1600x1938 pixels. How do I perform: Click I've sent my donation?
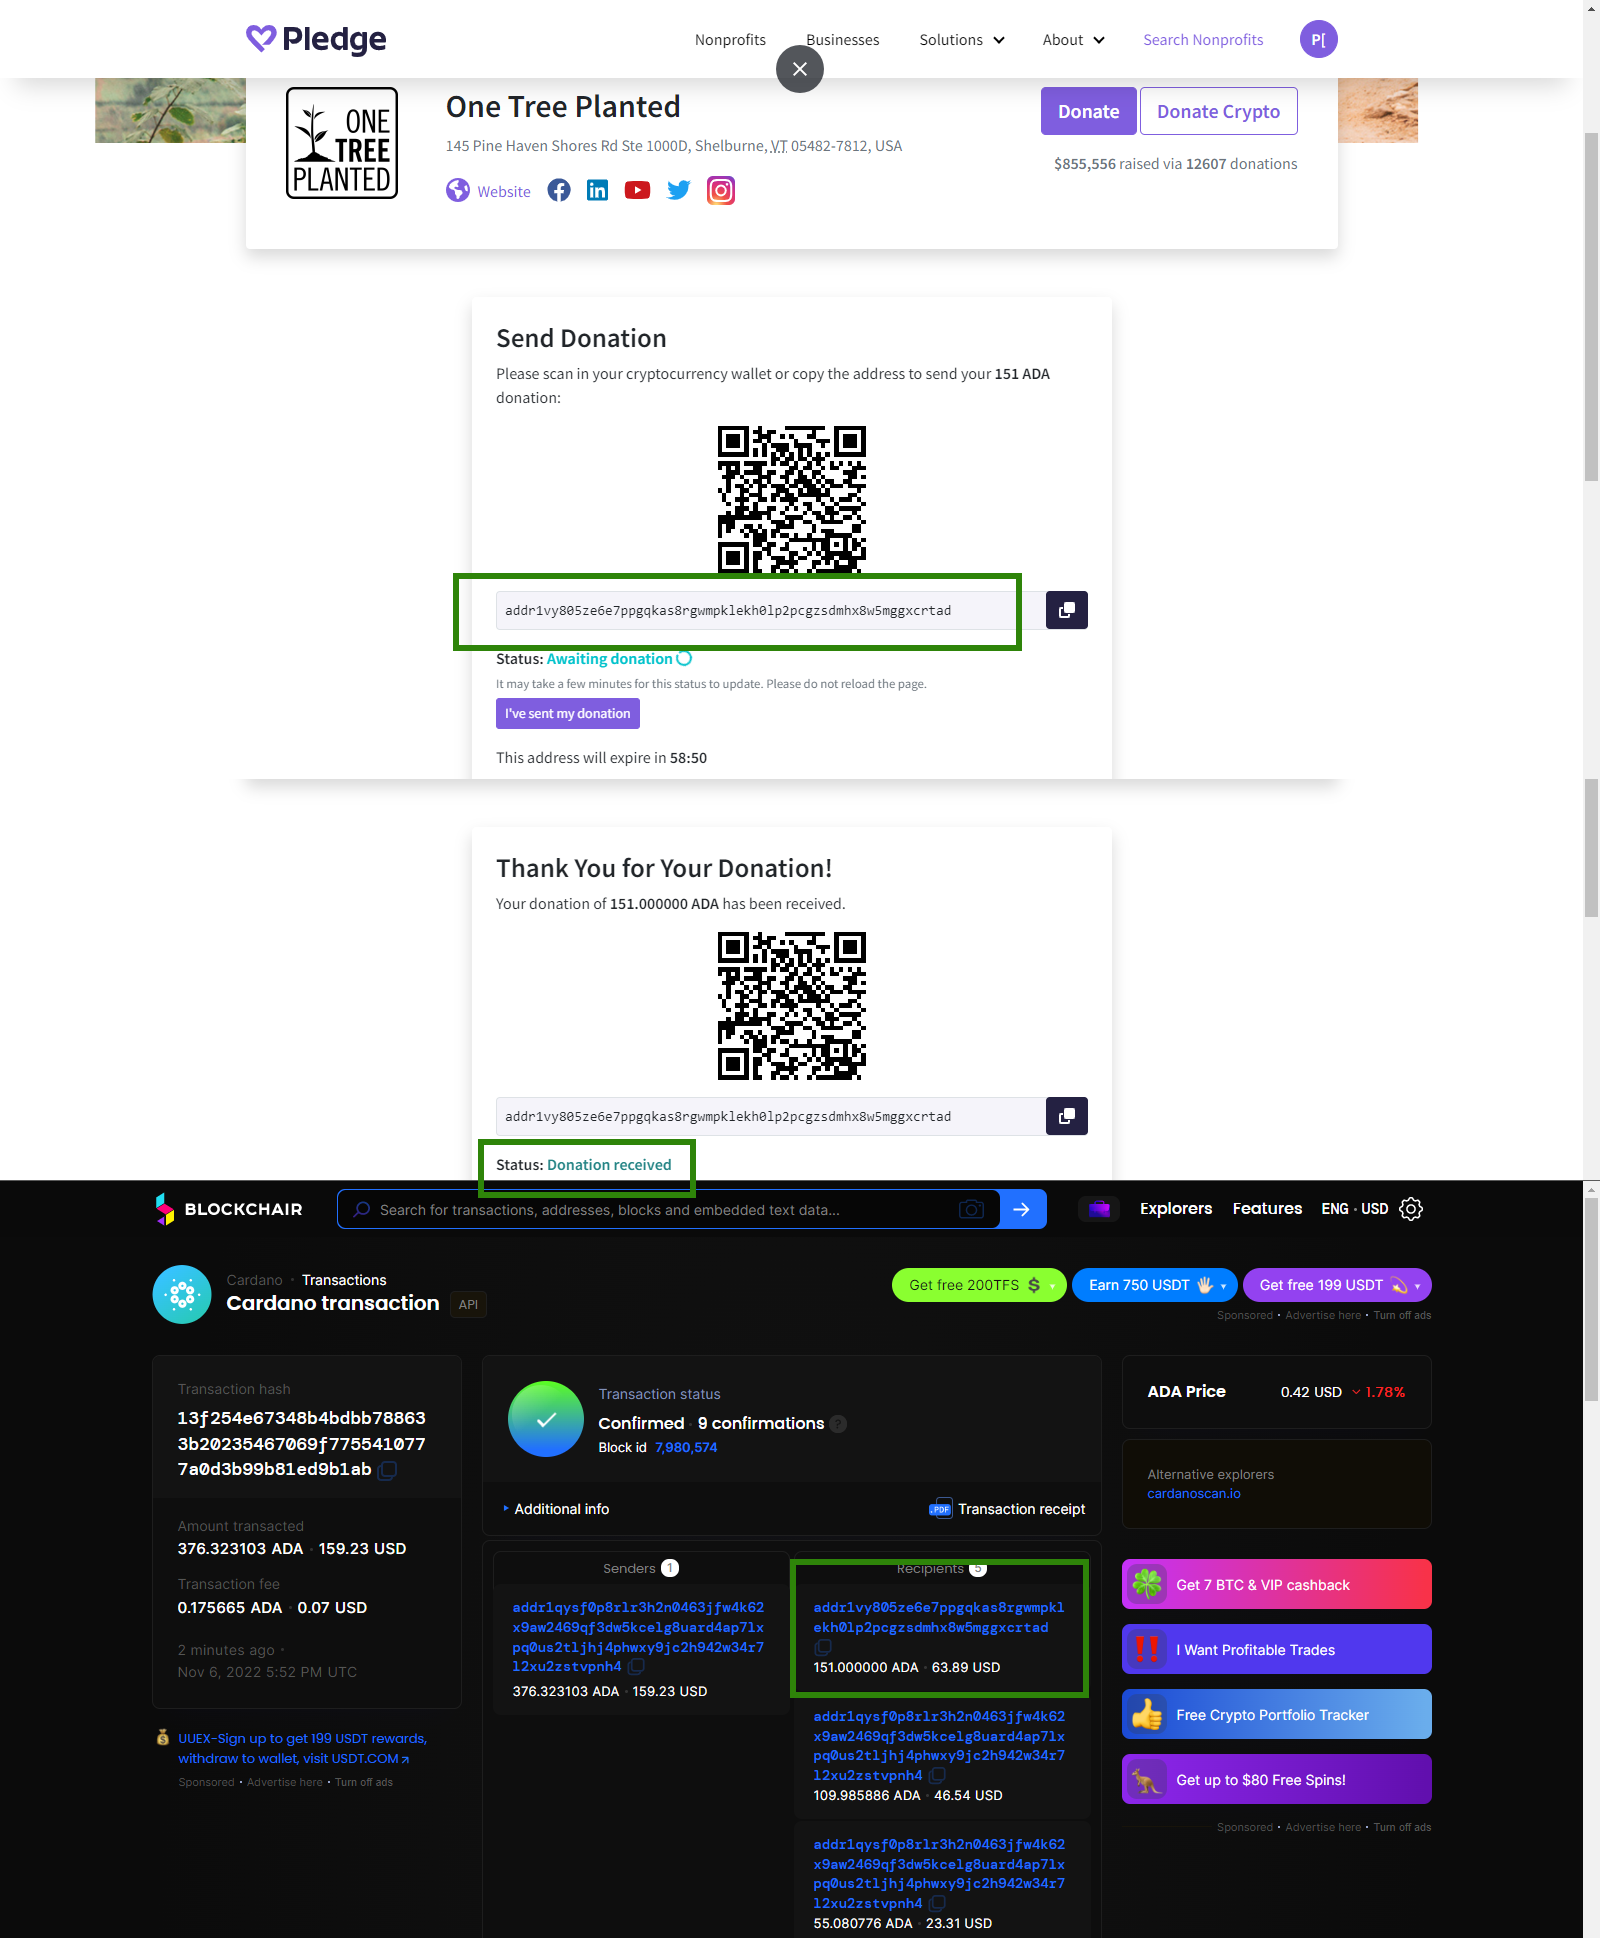pyautogui.click(x=567, y=713)
